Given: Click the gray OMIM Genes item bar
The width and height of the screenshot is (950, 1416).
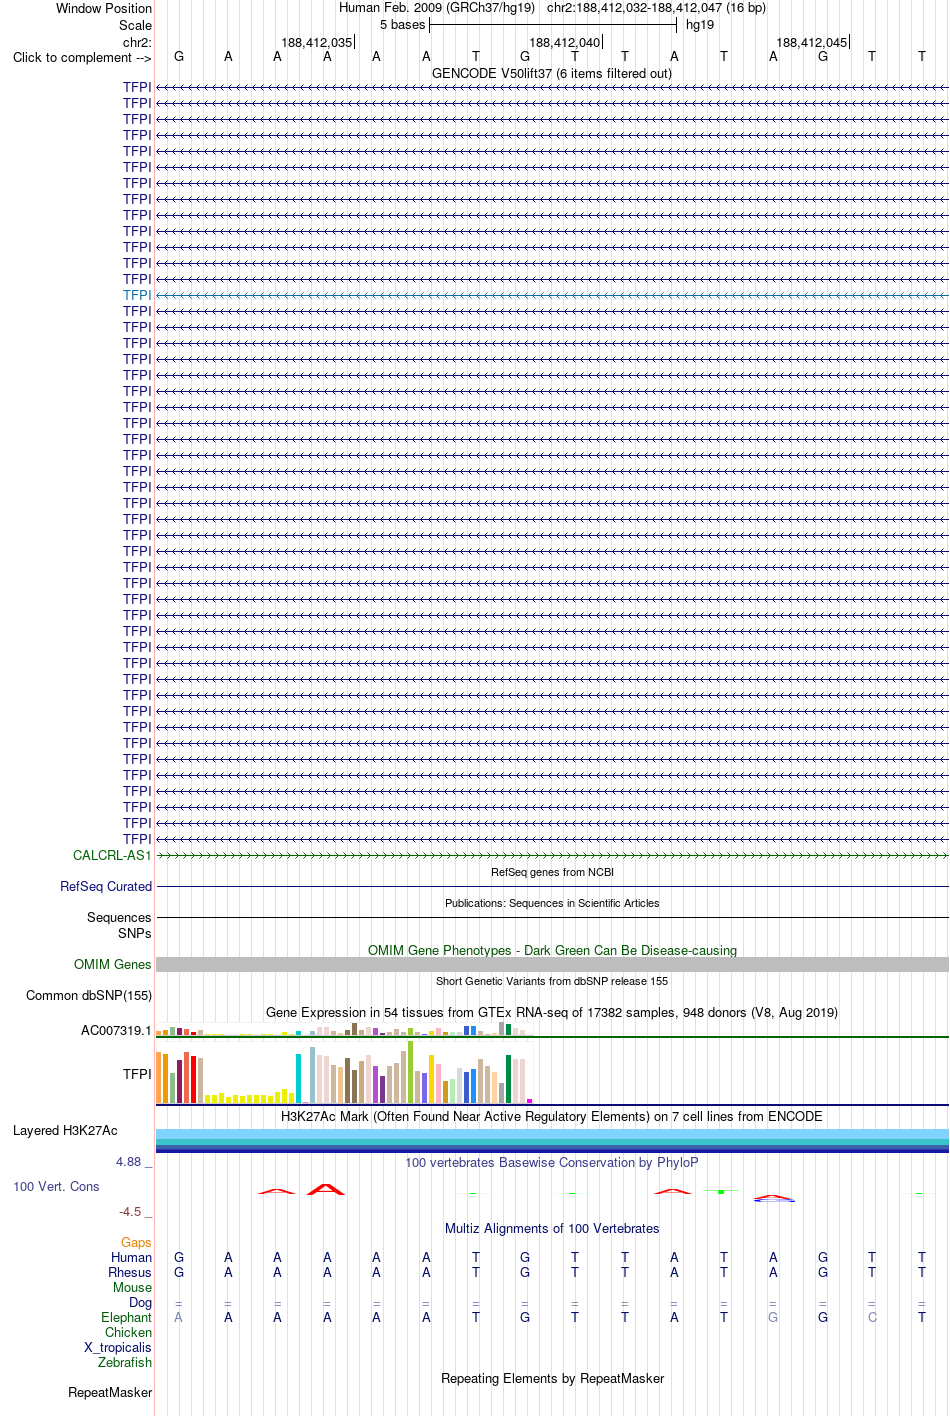Looking at the screenshot, I should pos(552,964).
